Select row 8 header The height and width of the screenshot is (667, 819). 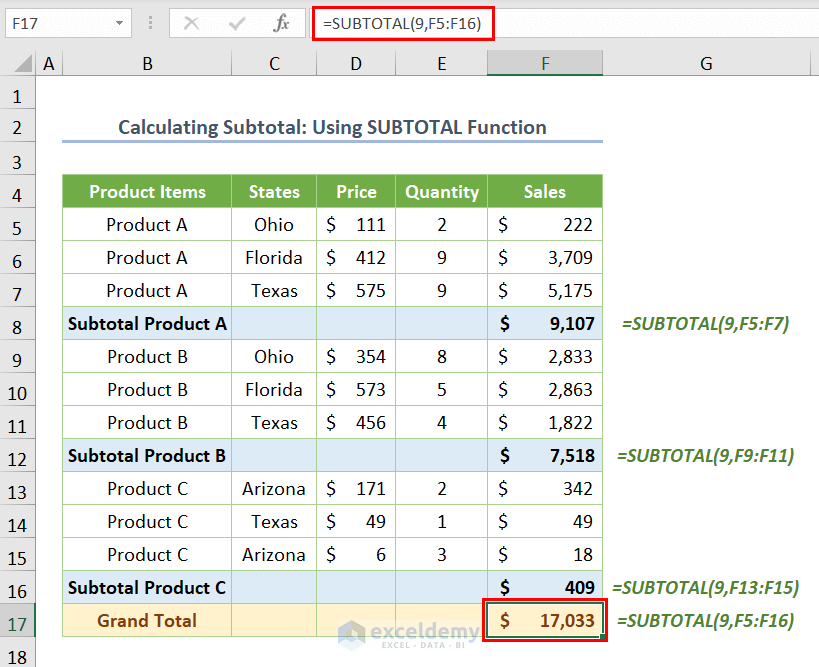[x=17, y=324]
